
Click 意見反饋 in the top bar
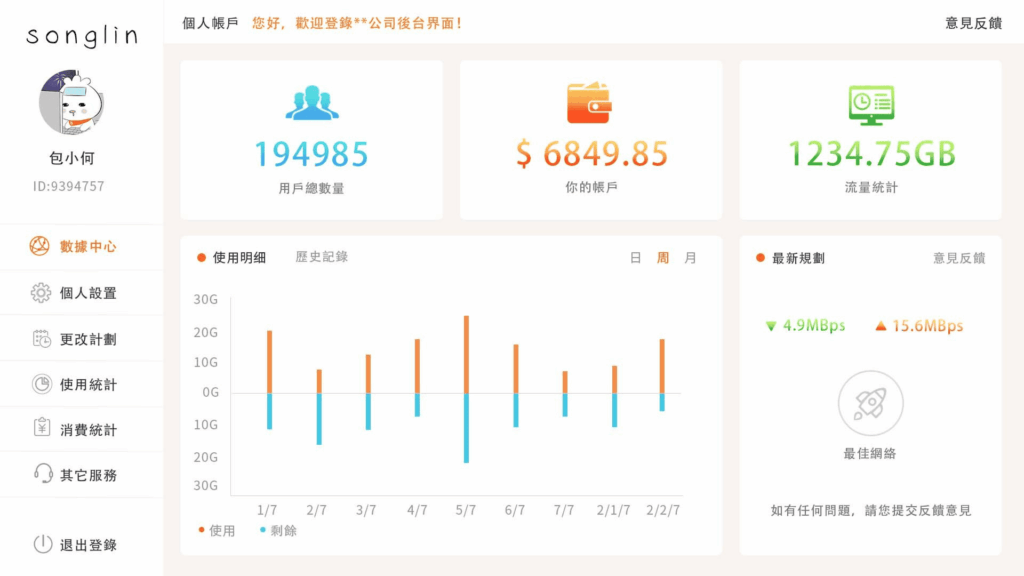[973, 24]
